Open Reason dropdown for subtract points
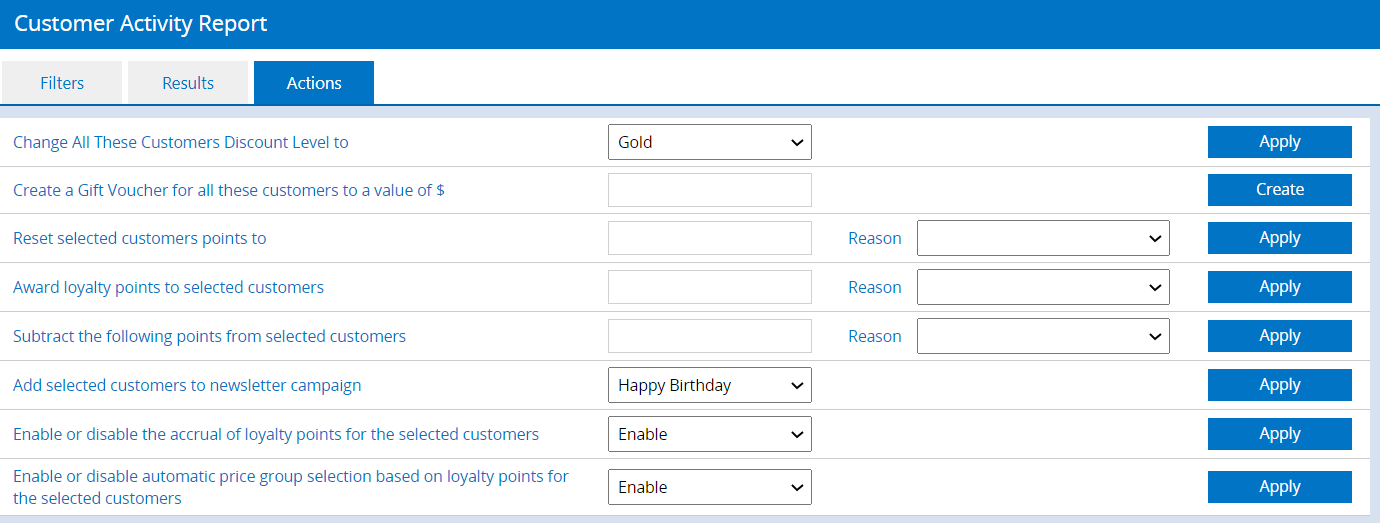The height and width of the screenshot is (523, 1380). pos(1043,336)
